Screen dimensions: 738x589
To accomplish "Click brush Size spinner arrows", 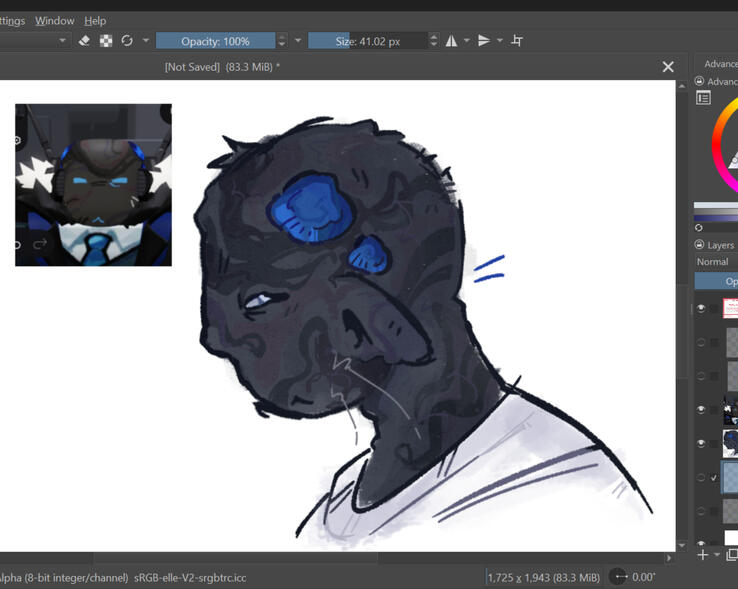I will 434,40.
